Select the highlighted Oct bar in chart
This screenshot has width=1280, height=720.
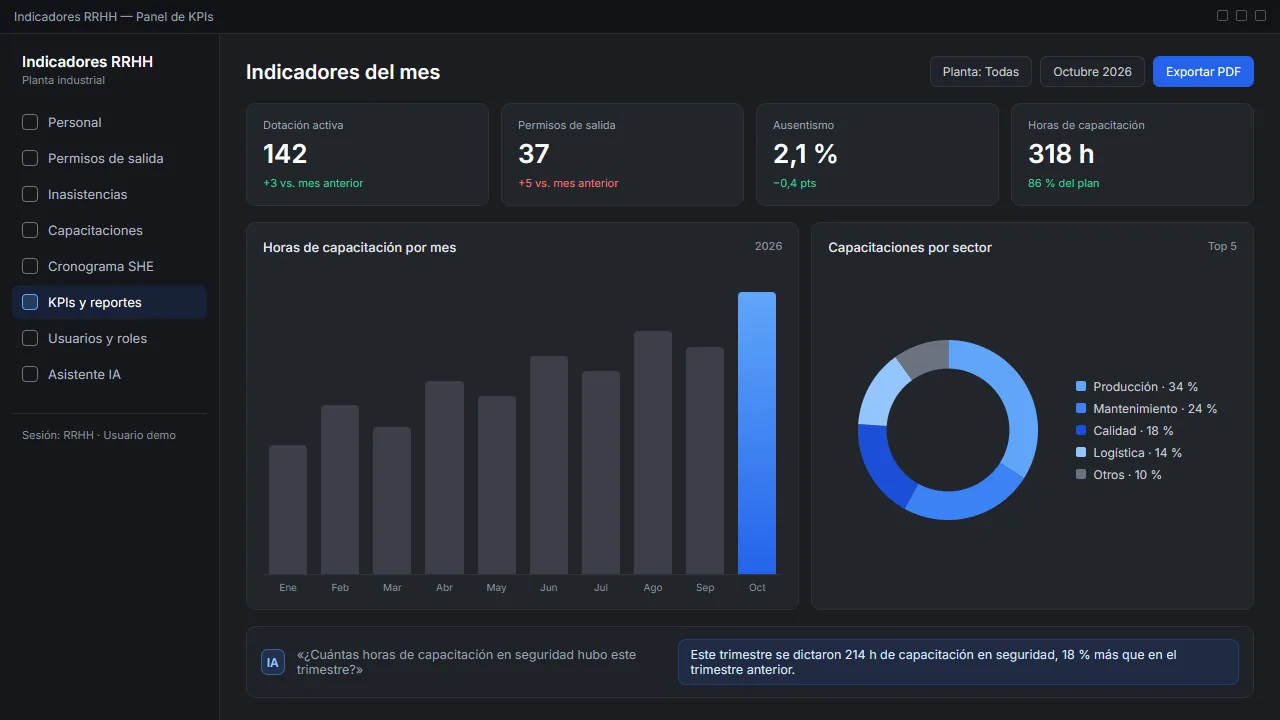point(757,433)
